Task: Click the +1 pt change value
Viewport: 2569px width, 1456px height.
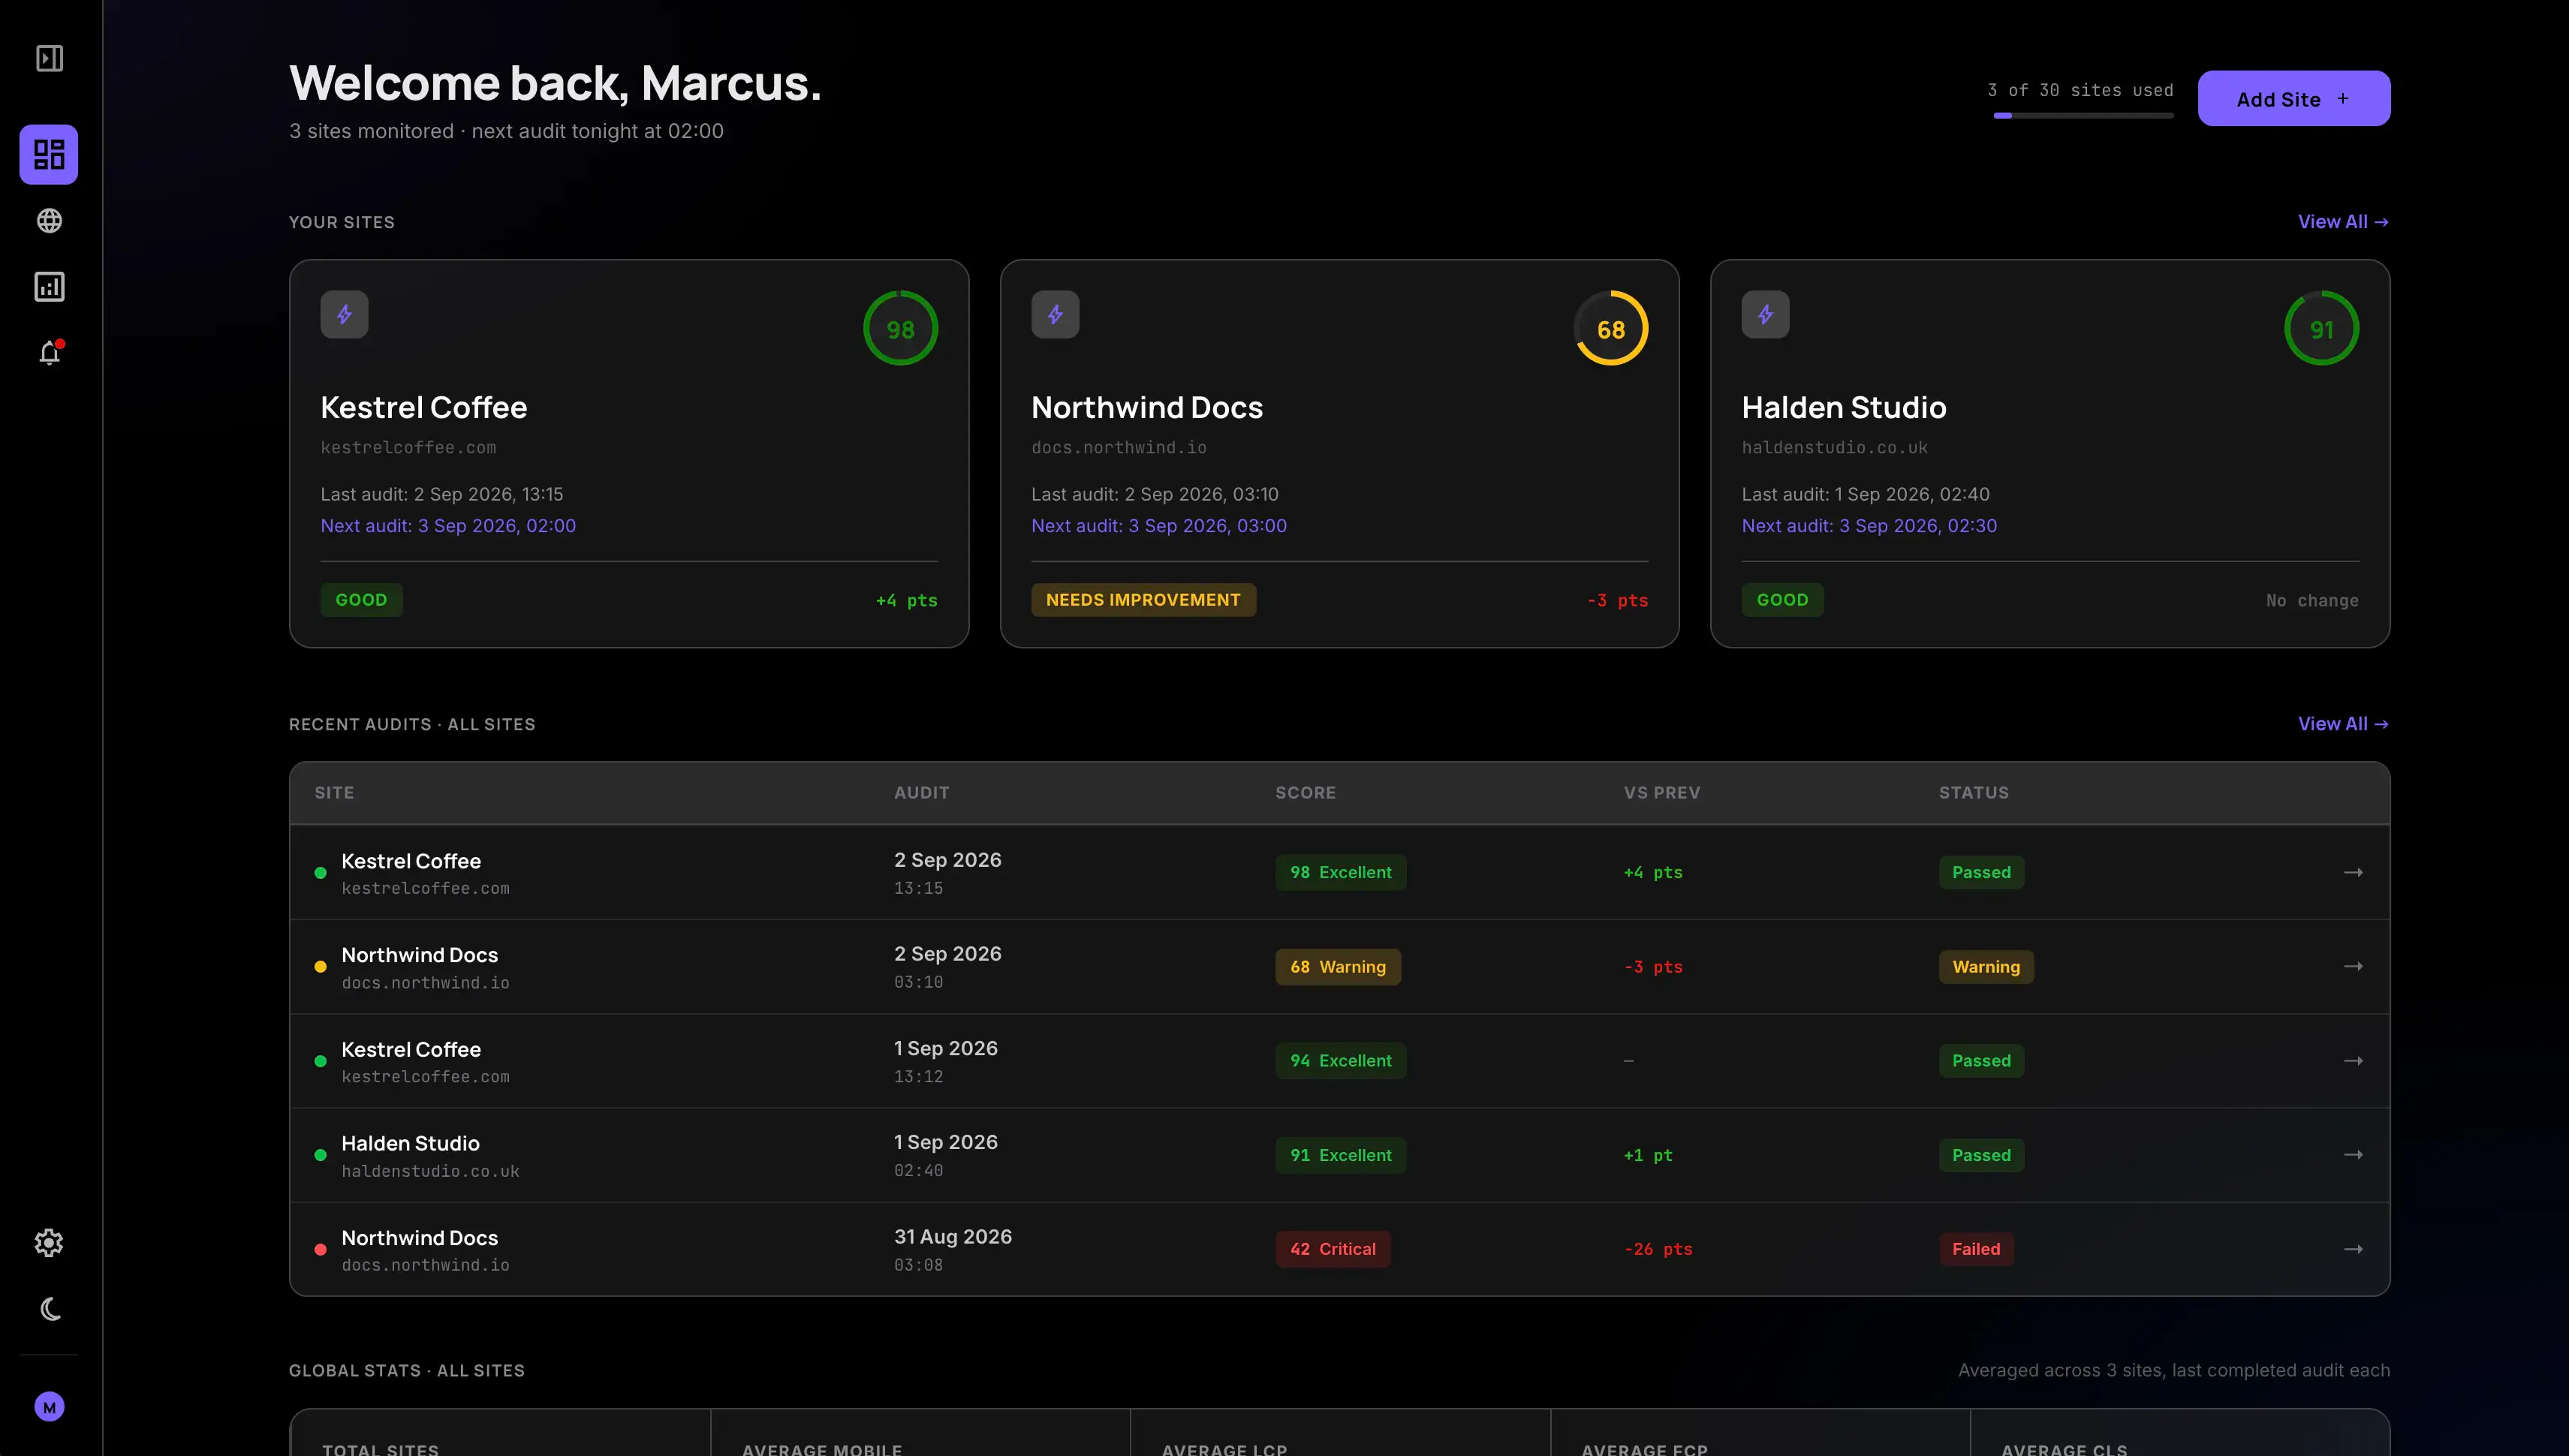Action: (1647, 1155)
